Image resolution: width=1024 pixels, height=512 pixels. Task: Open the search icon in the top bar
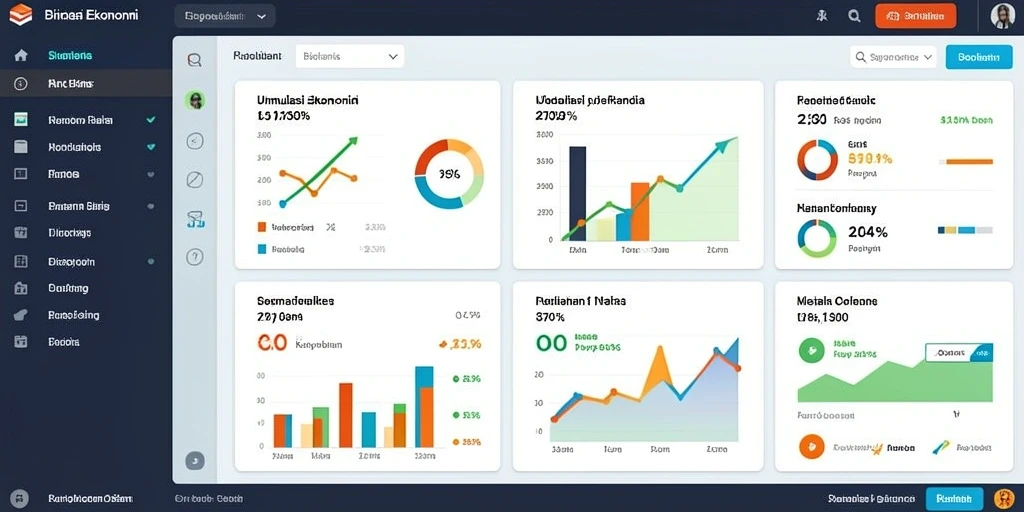(854, 17)
